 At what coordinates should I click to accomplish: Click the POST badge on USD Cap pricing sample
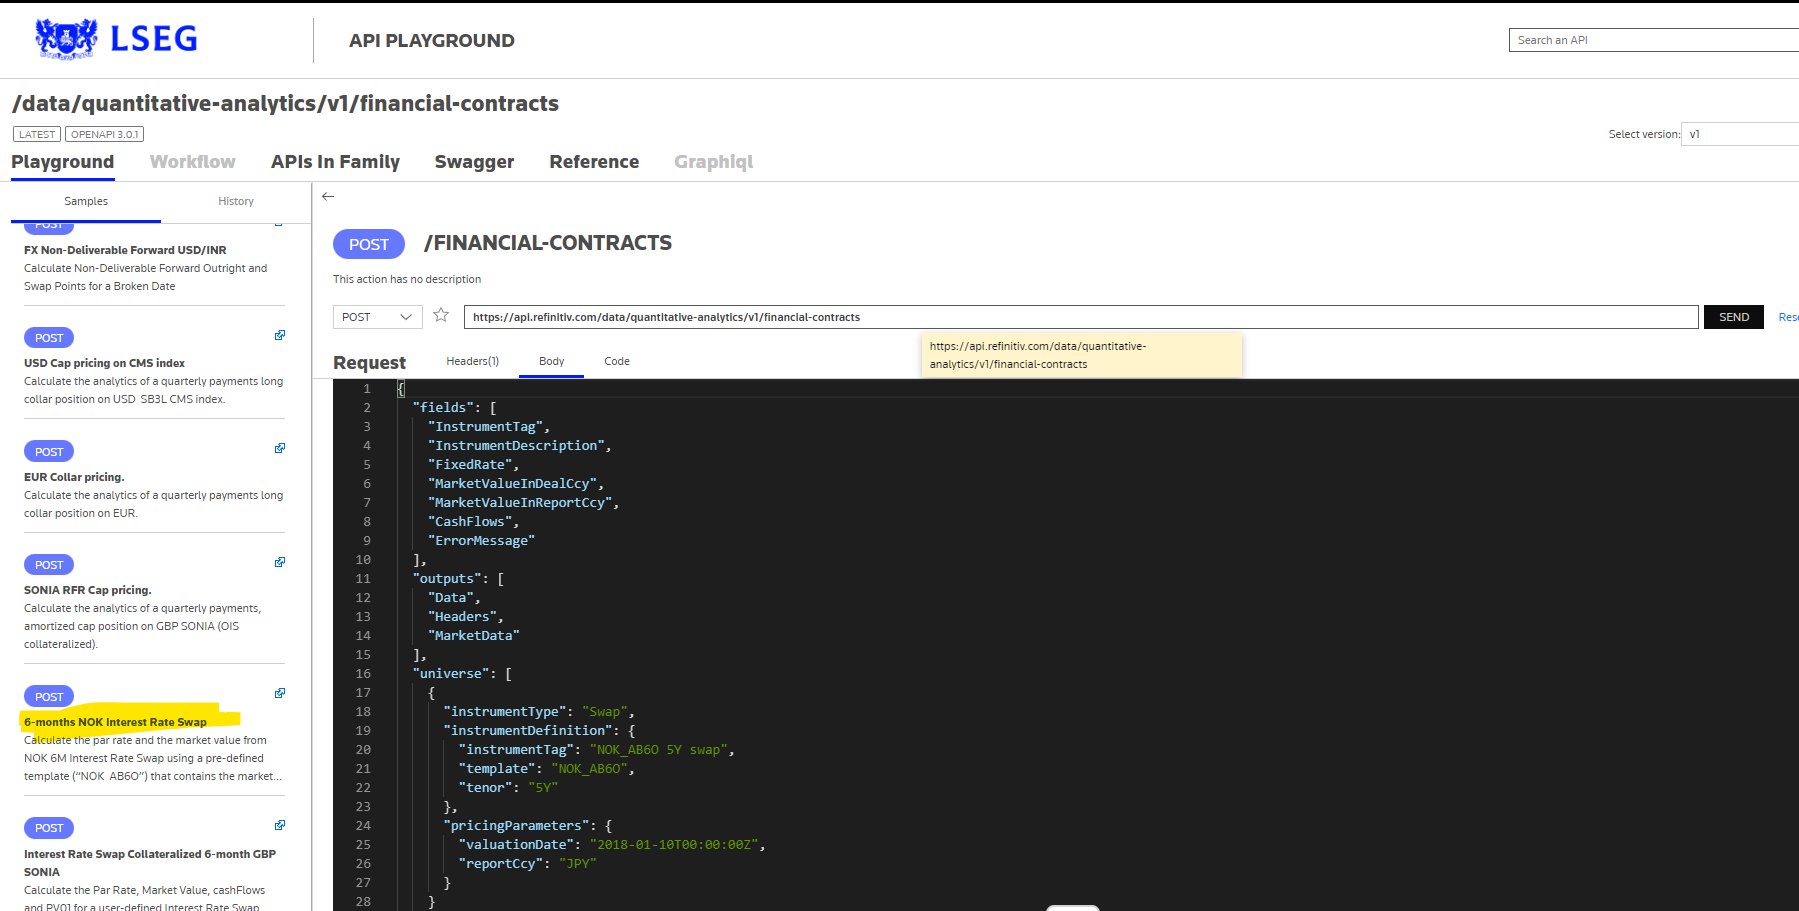point(49,338)
